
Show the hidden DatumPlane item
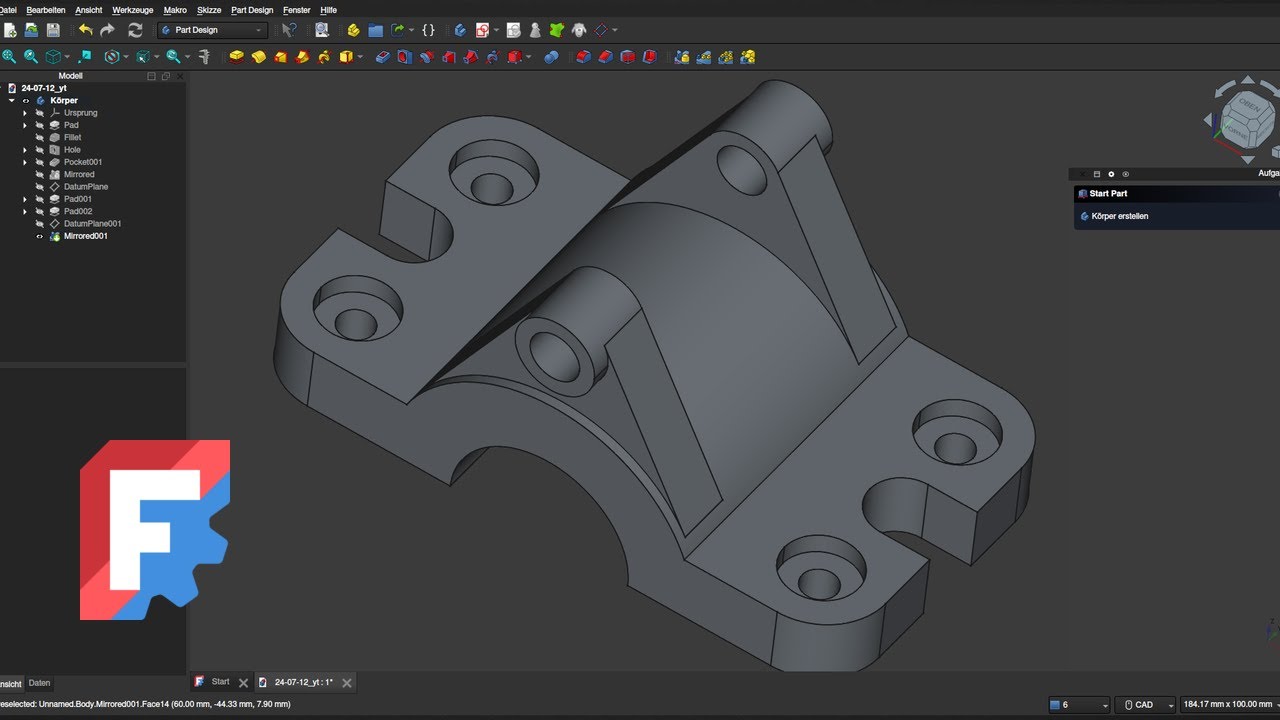[40, 187]
